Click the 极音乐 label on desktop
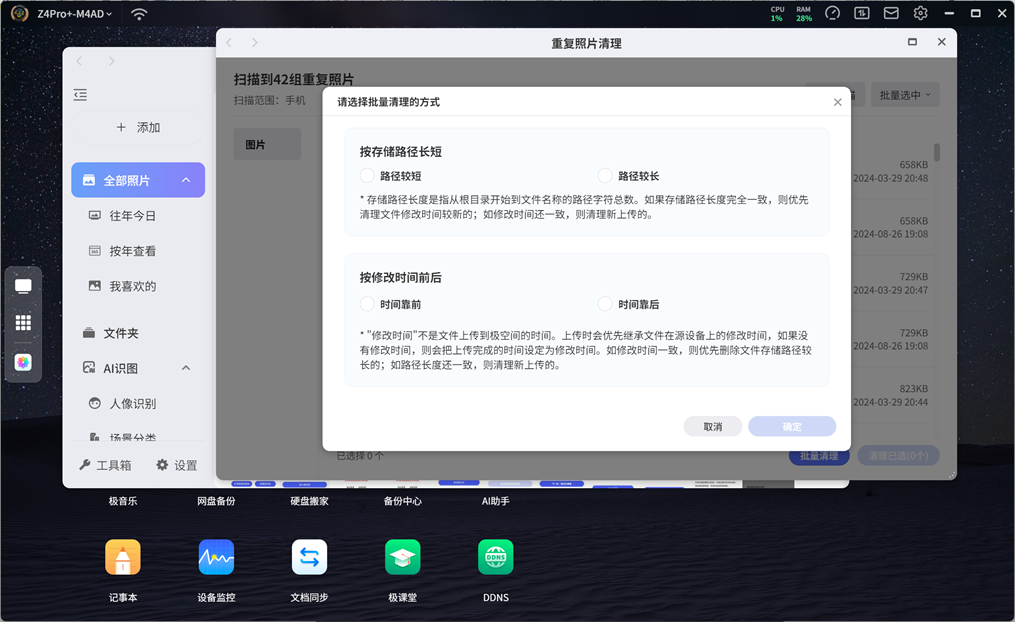Viewport: 1015px width, 622px height. pos(123,501)
